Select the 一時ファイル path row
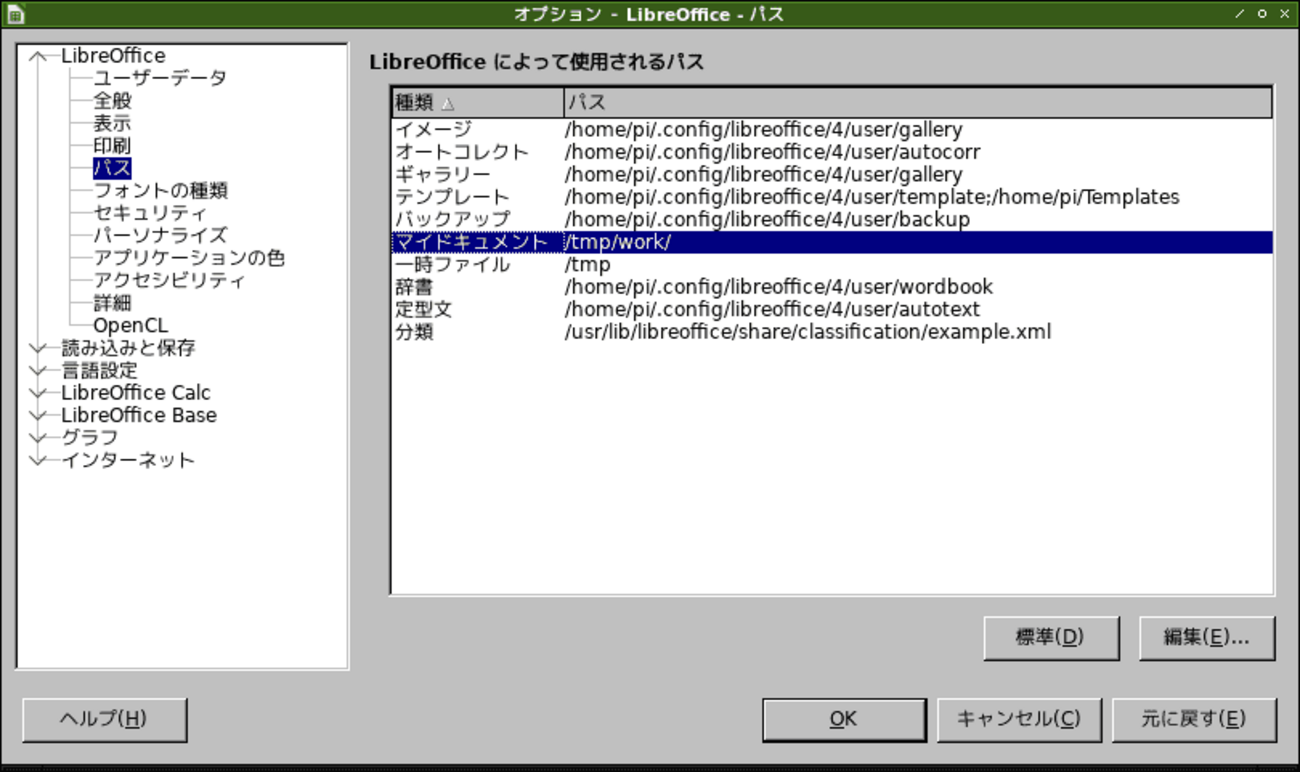Viewport: 1300px width, 772px height. tap(832, 265)
